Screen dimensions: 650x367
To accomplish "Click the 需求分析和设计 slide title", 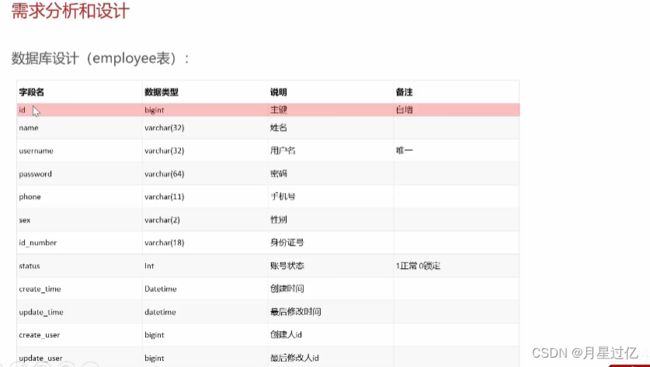I will coord(70,10).
